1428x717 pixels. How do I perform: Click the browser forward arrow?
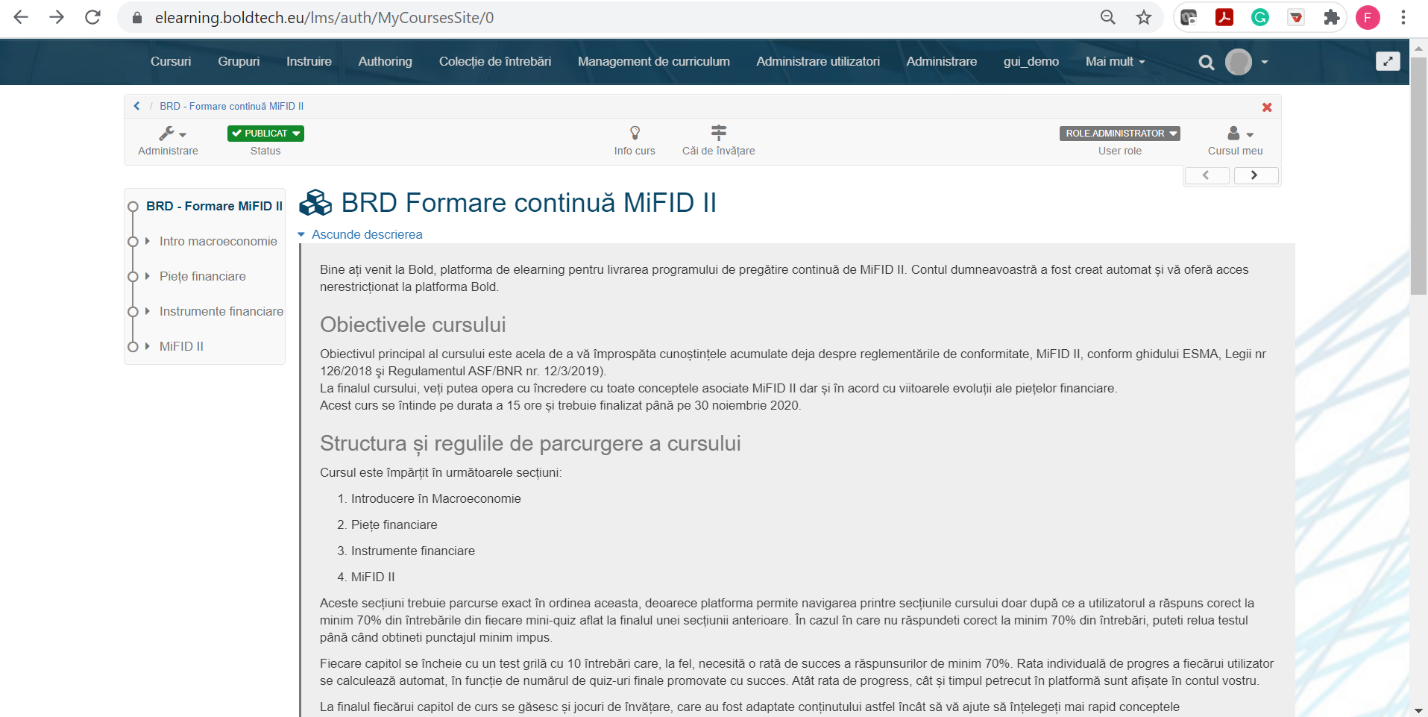57,17
